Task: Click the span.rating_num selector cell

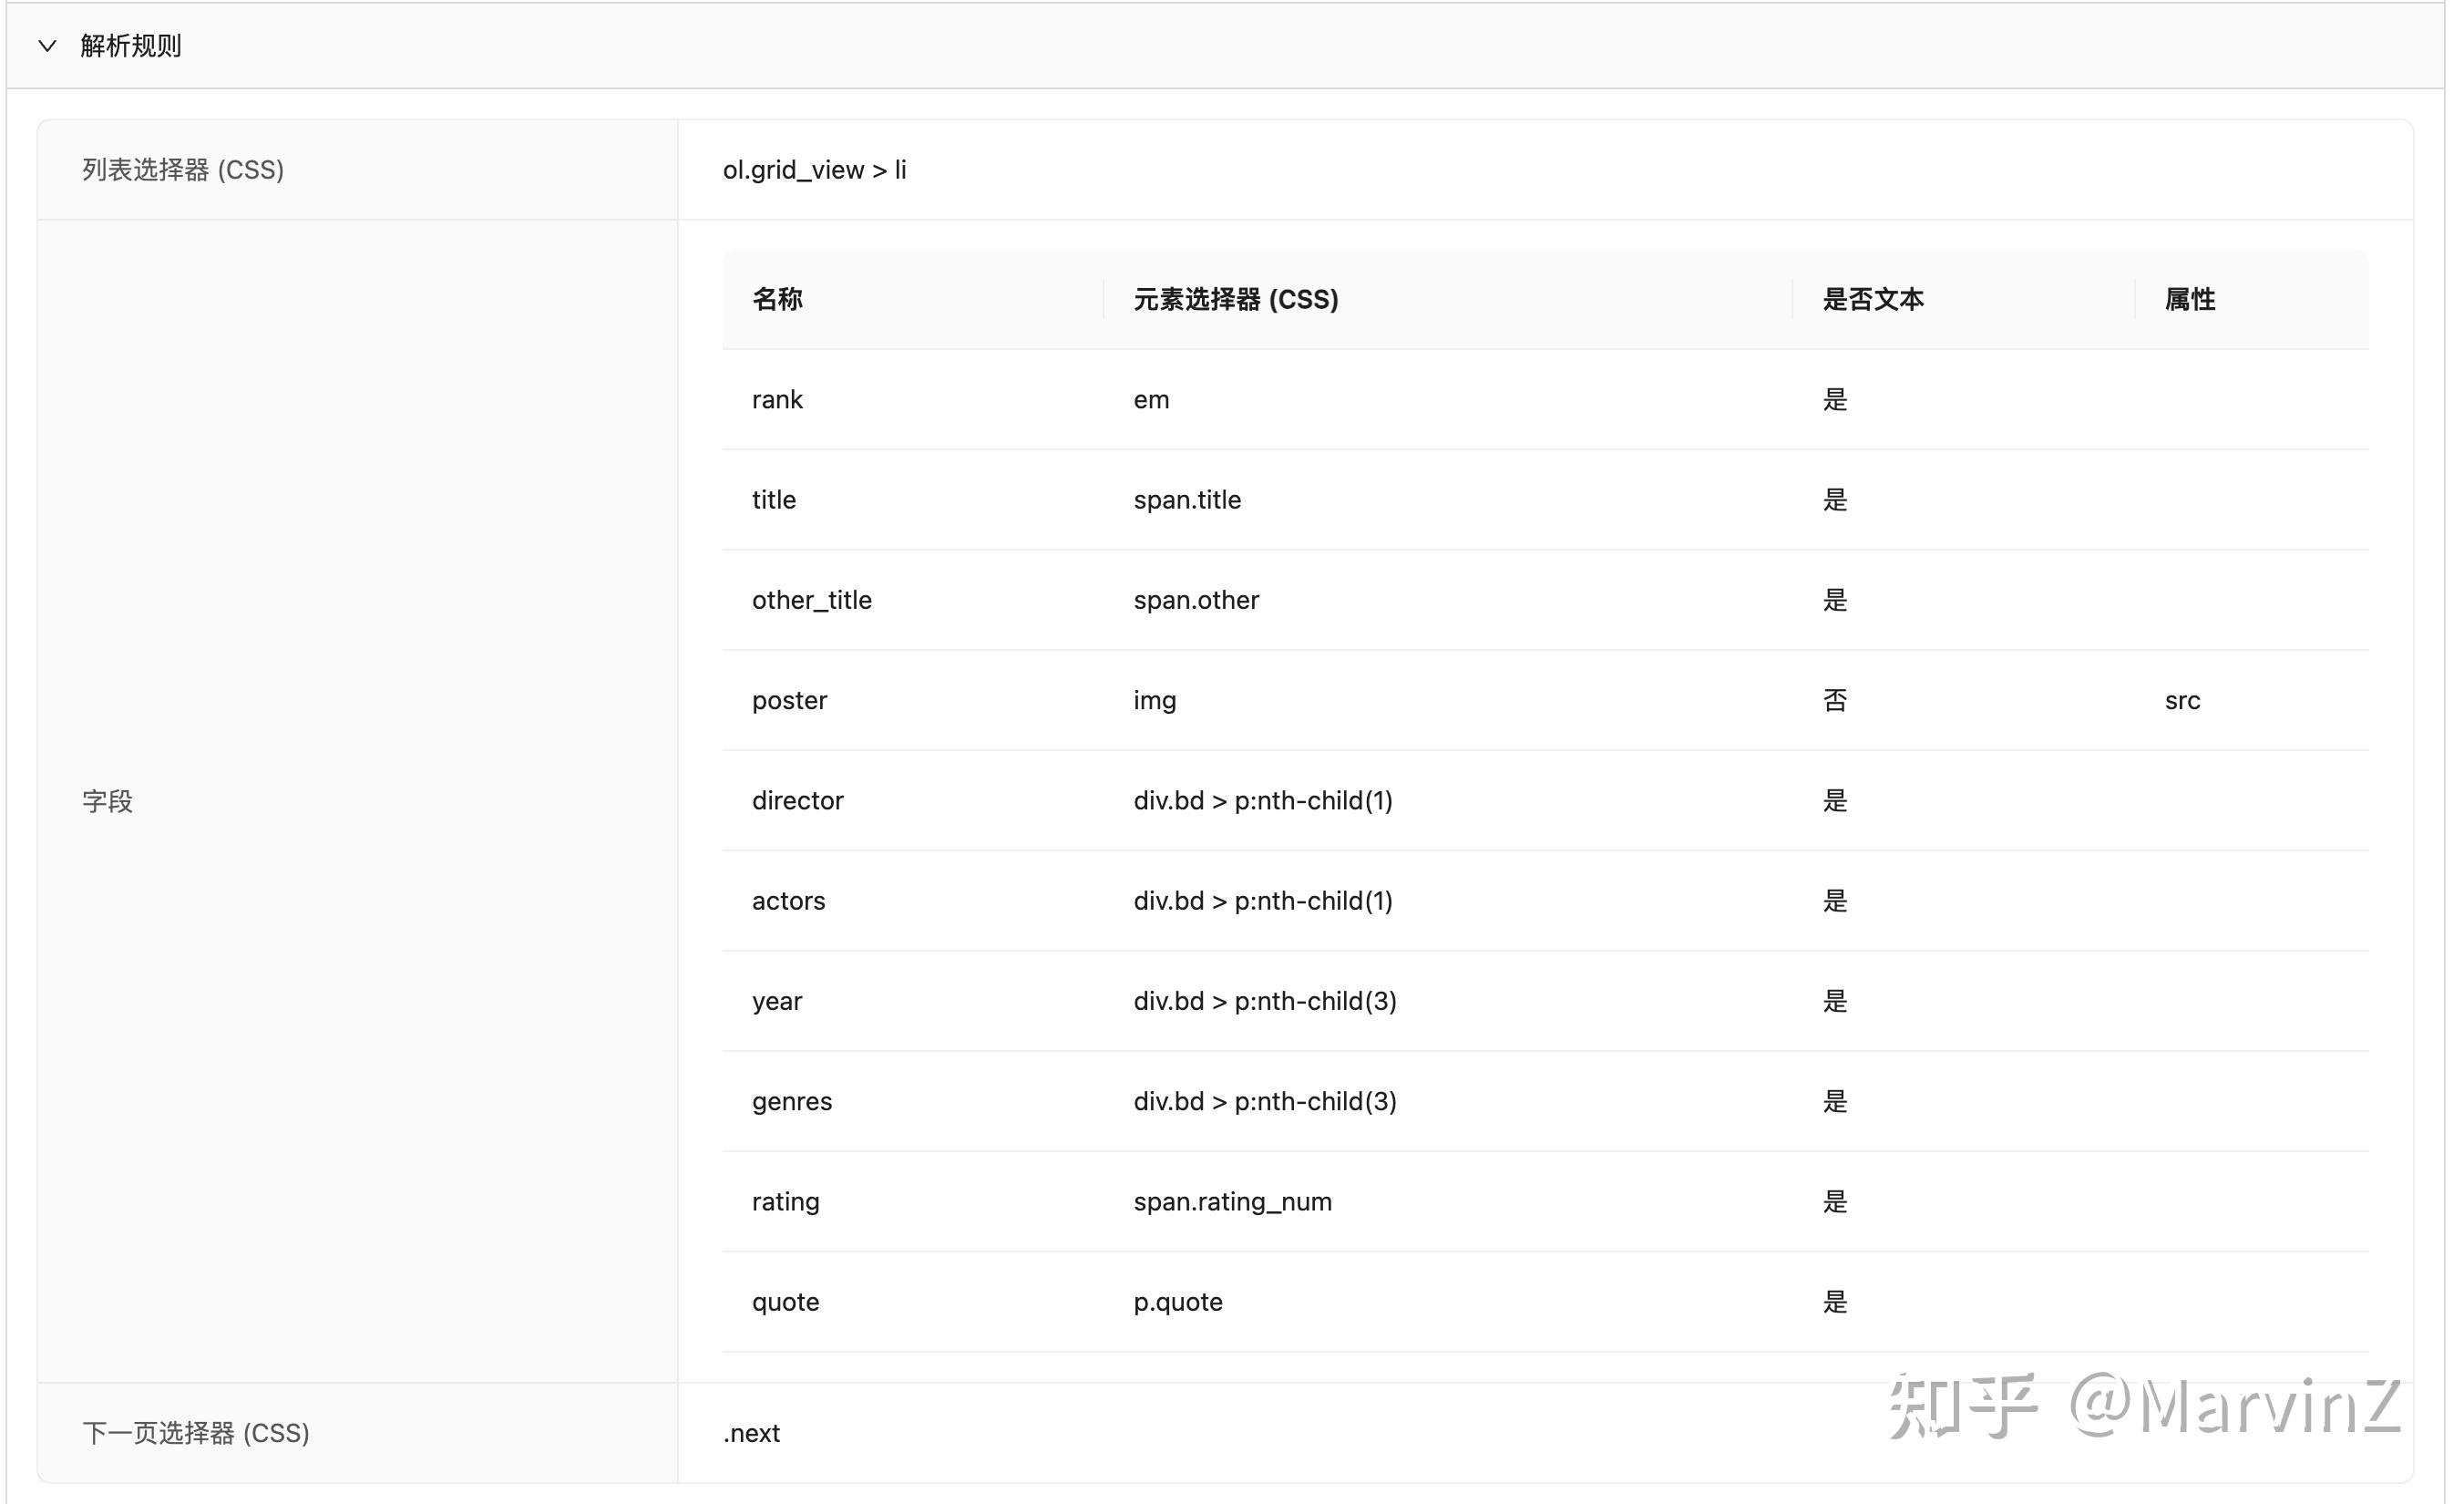Action: [1233, 1201]
